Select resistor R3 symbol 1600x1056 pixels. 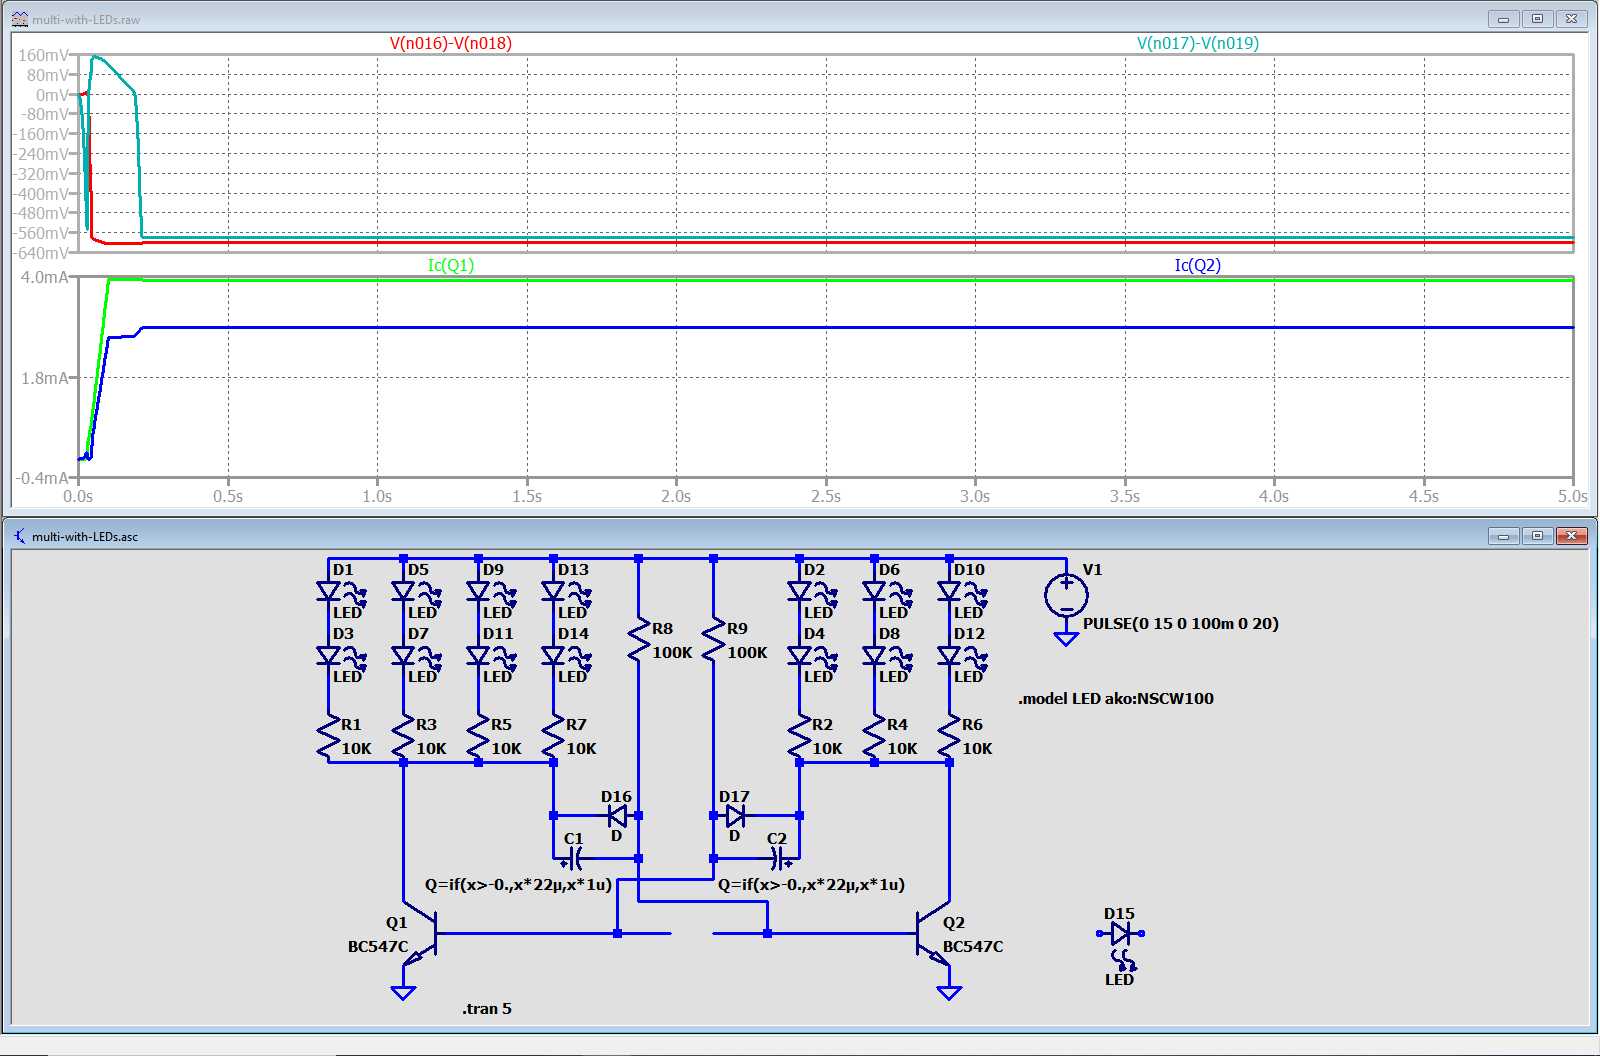(404, 737)
